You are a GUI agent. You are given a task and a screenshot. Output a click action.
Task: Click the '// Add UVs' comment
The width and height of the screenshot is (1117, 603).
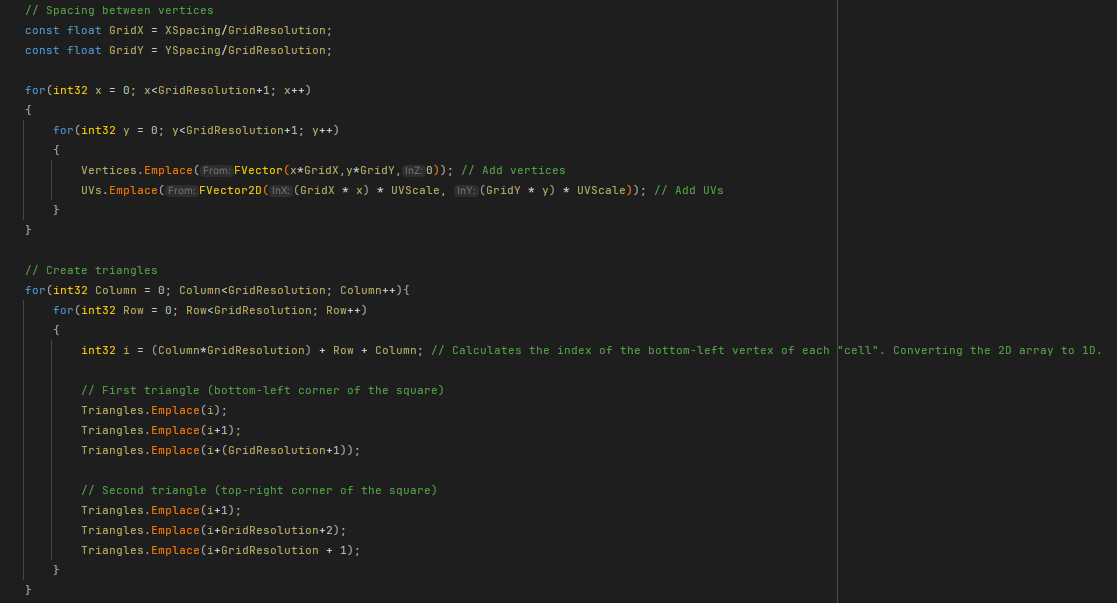pyautogui.click(x=688, y=190)
